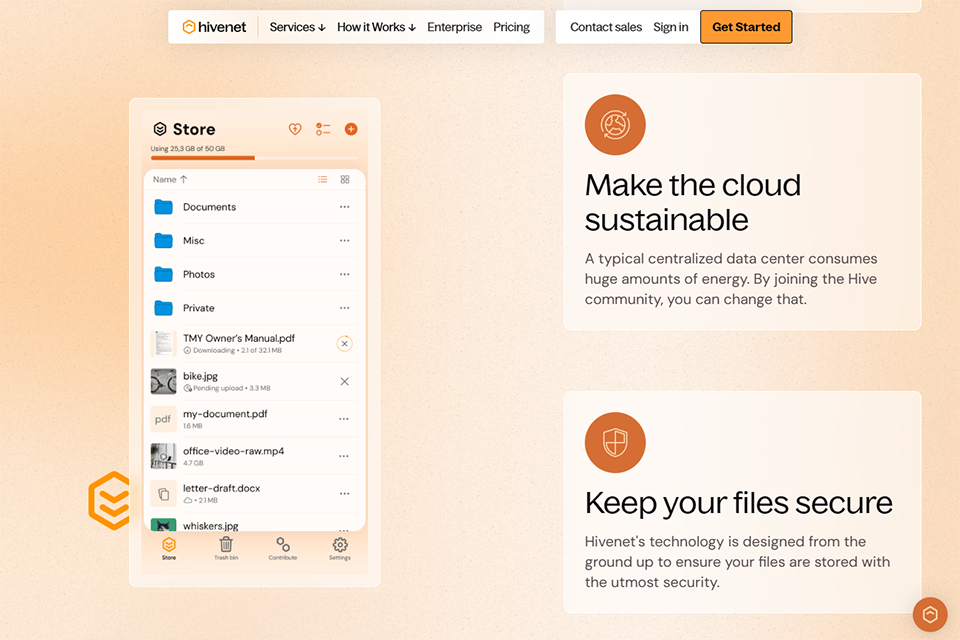Viewport: 960px width, 640px height.
Task: Select the whiskers.jpg file name
Action: [x=211, y=525]
